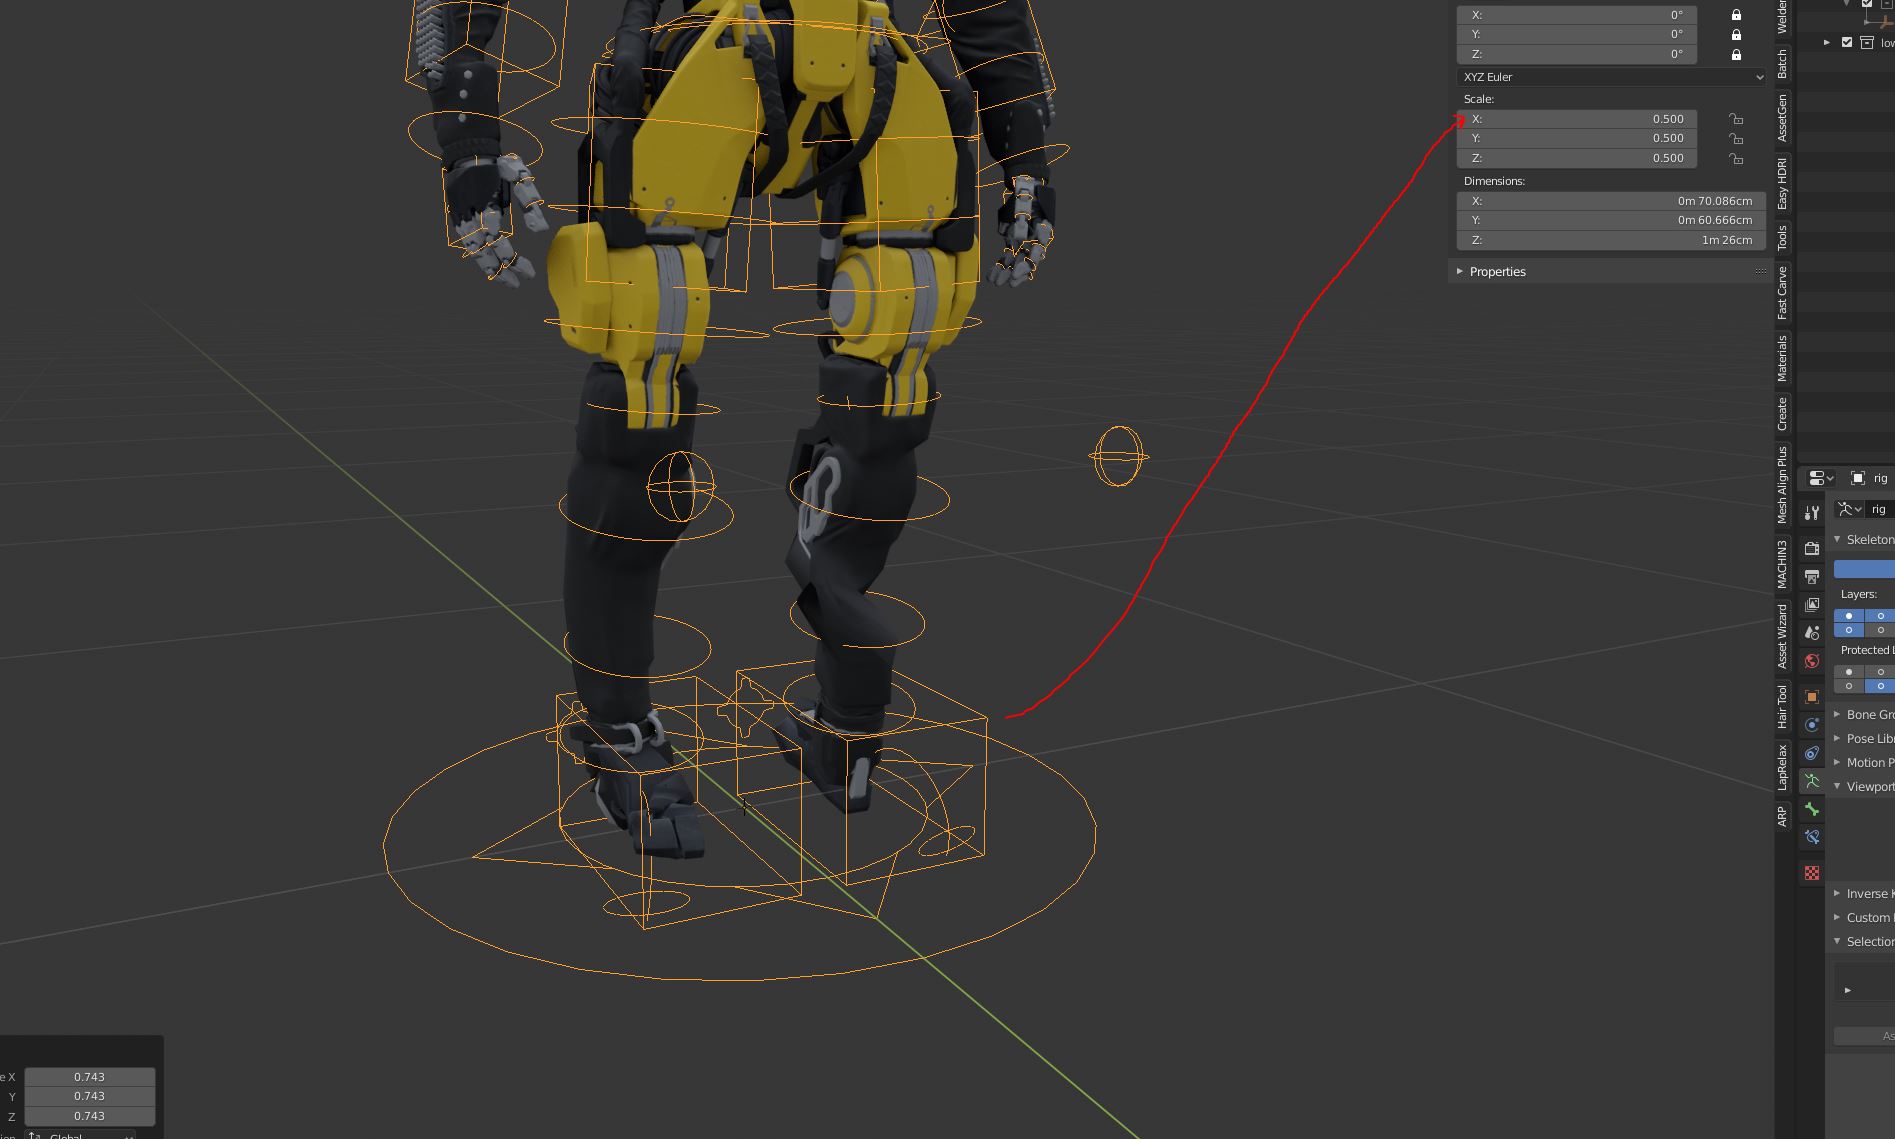Screen dimensions: 1895x1139
Task: Open the Bone properties tab
Action: [1812, 809]
